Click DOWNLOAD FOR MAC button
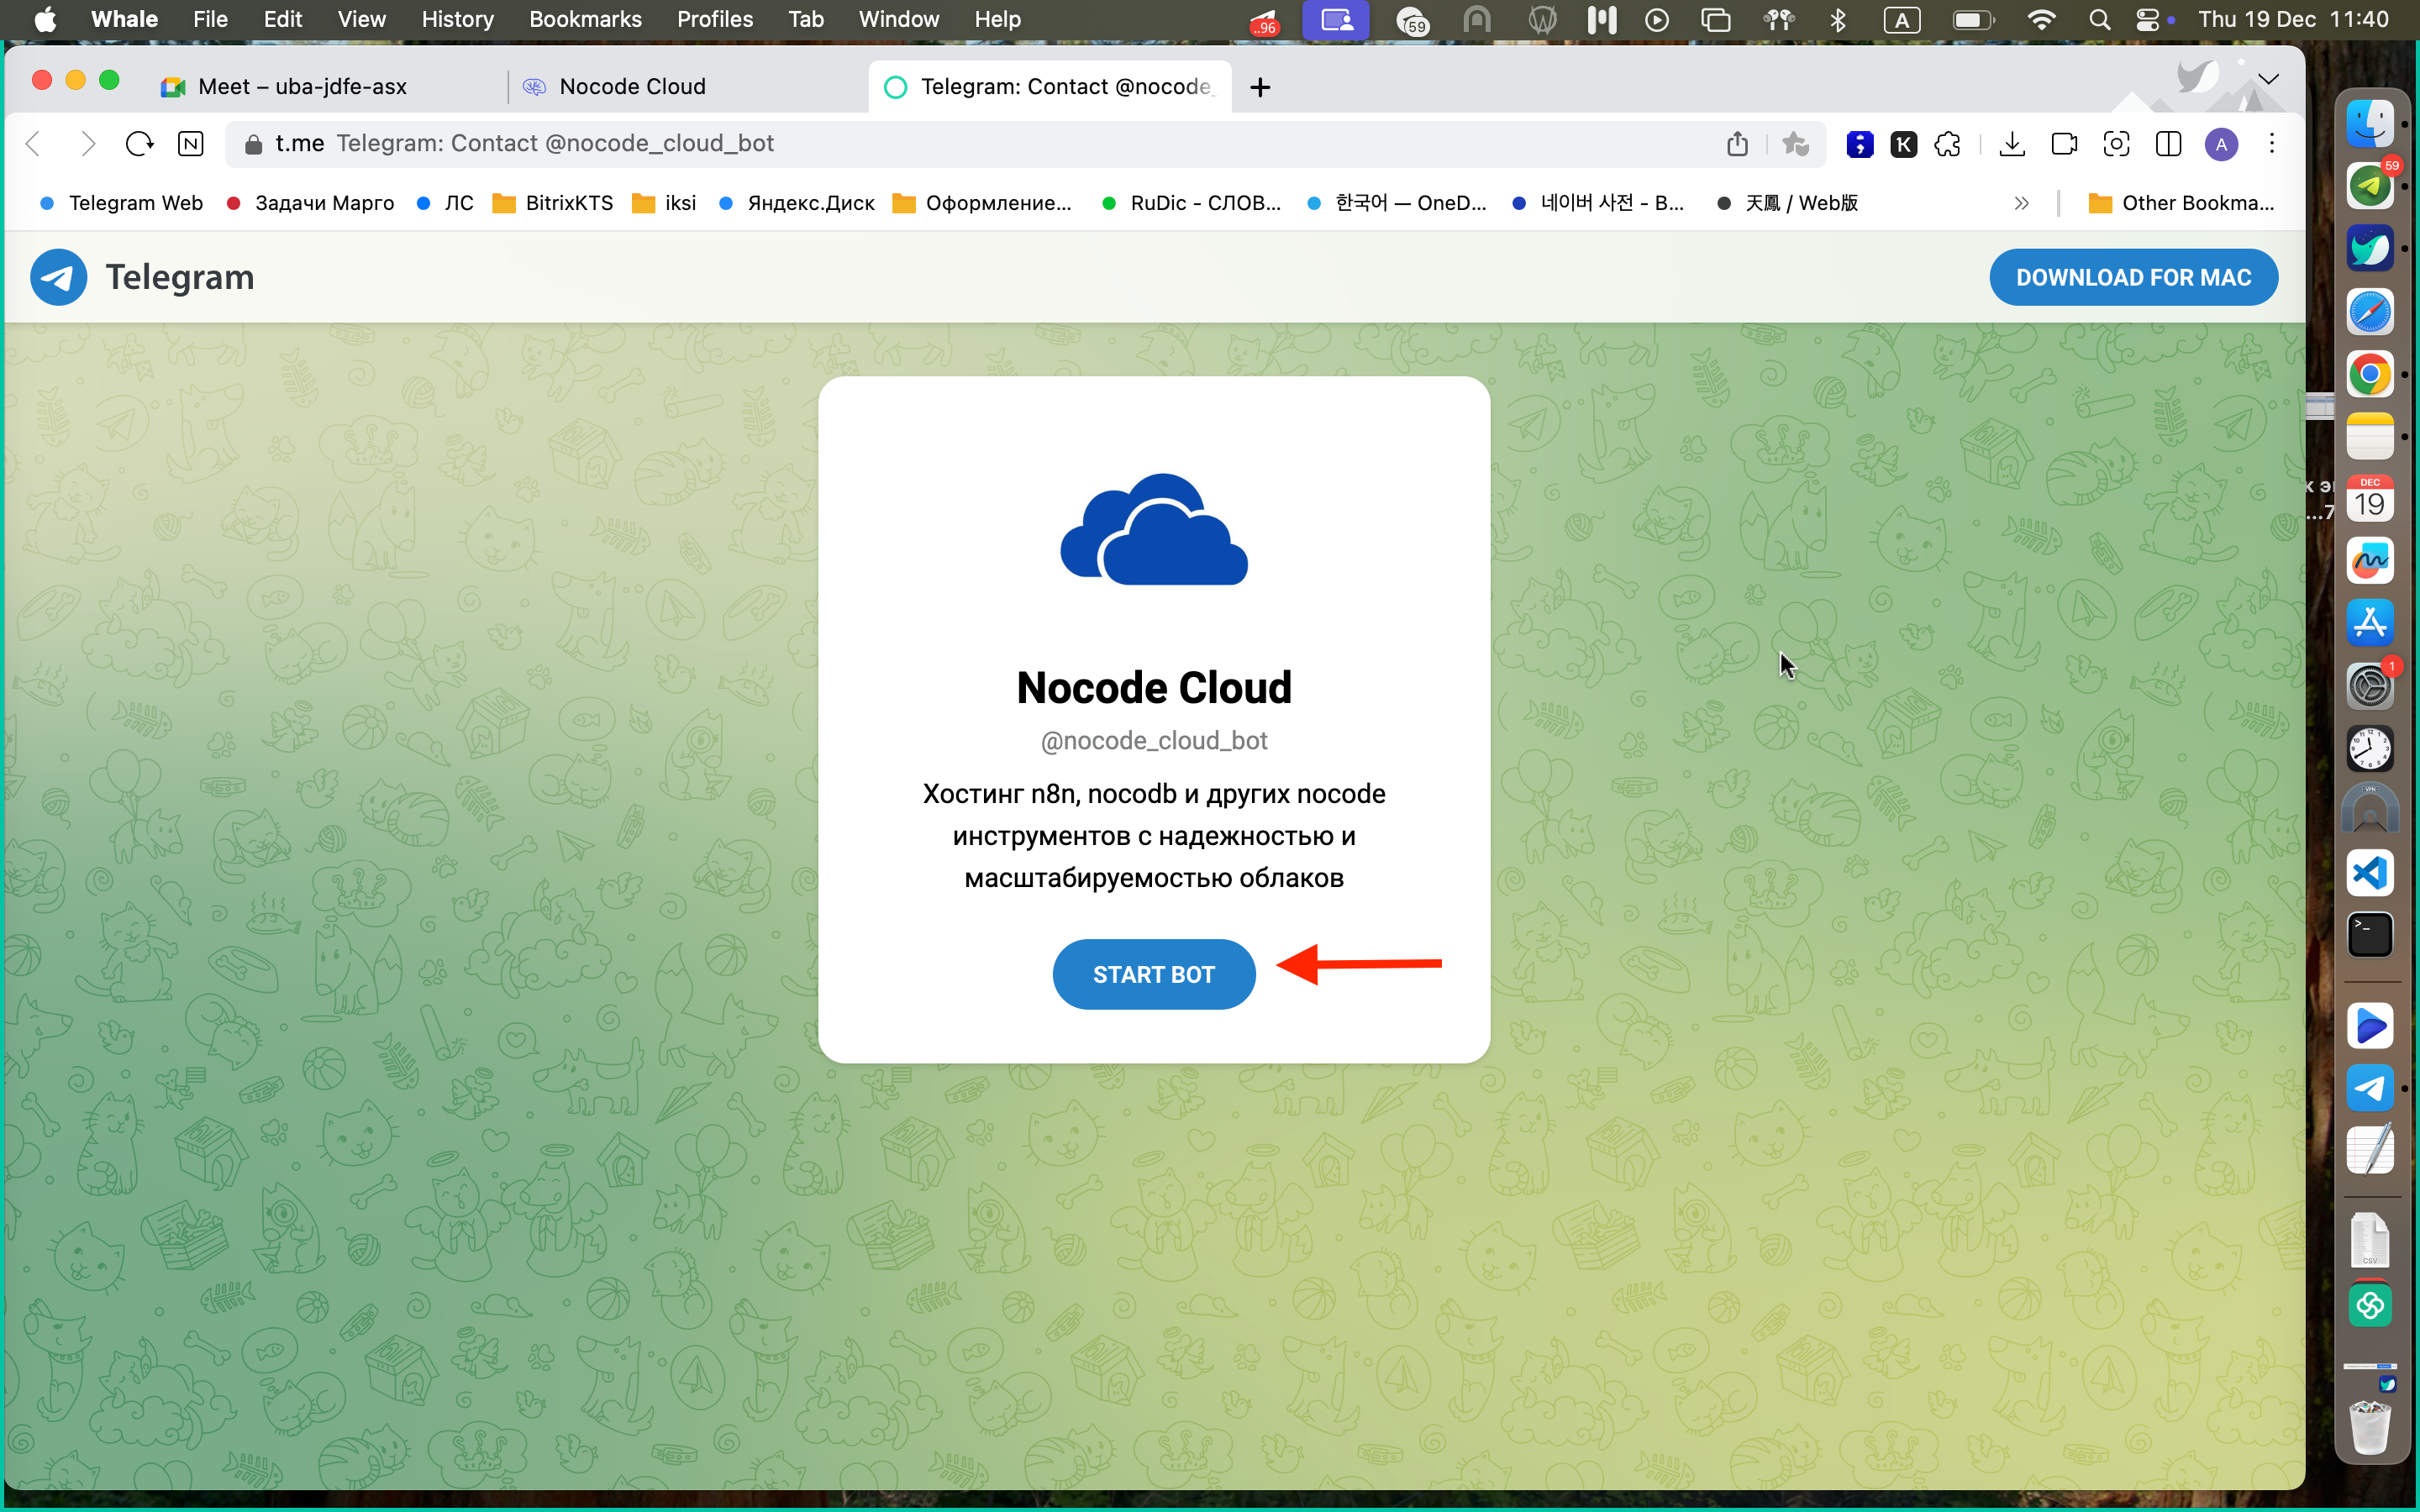This screenshot has height=1512, width=2420. coord(2133,277)
